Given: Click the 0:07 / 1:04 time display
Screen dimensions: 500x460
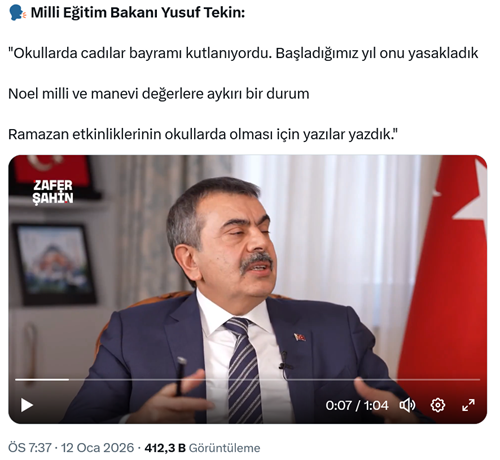Looking at the screenshot, I should (357, 405).
